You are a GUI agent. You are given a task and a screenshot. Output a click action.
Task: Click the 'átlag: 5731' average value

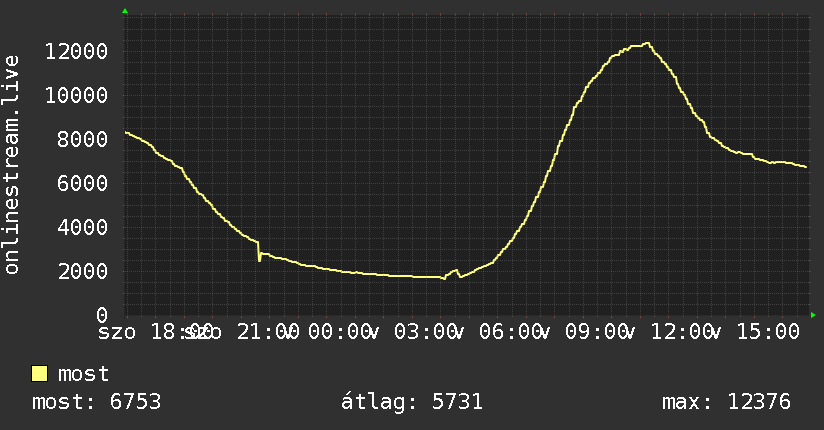411,402
